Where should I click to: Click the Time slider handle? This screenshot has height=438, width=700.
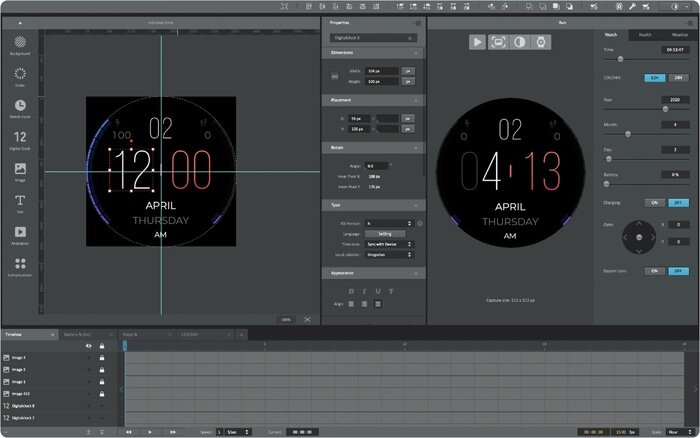click(x=620, y=59)
